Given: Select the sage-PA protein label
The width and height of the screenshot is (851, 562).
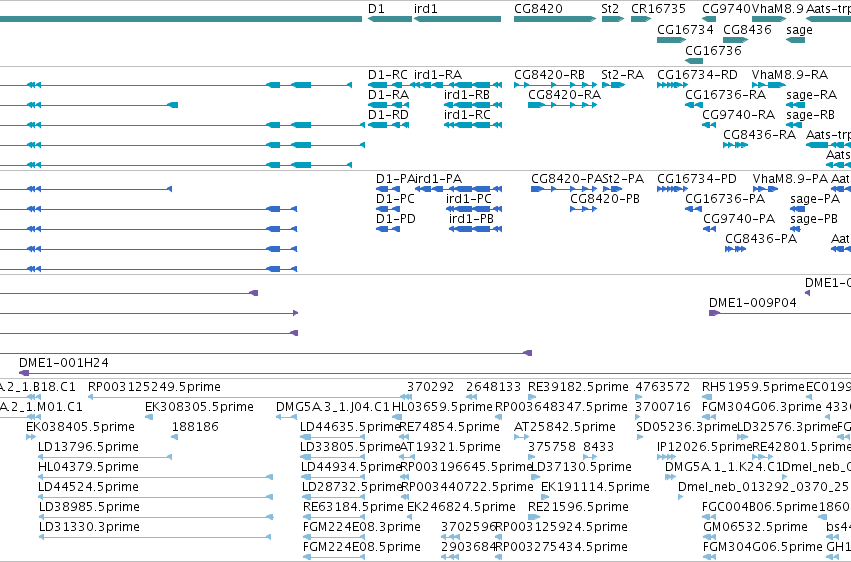Looking at the screenshot, I should pyautogui.click(x=815, y=199).
